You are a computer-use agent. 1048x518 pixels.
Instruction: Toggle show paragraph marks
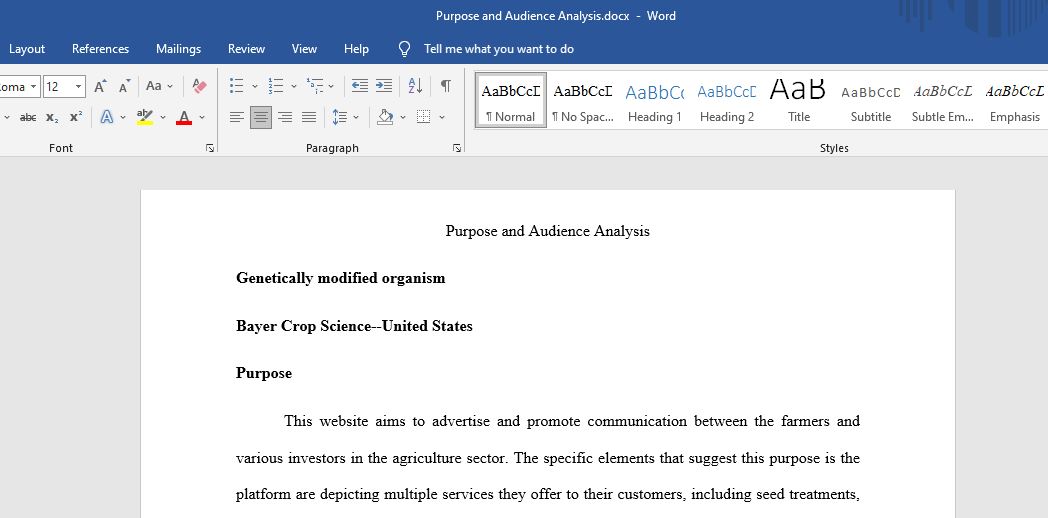tap(446, 86)
